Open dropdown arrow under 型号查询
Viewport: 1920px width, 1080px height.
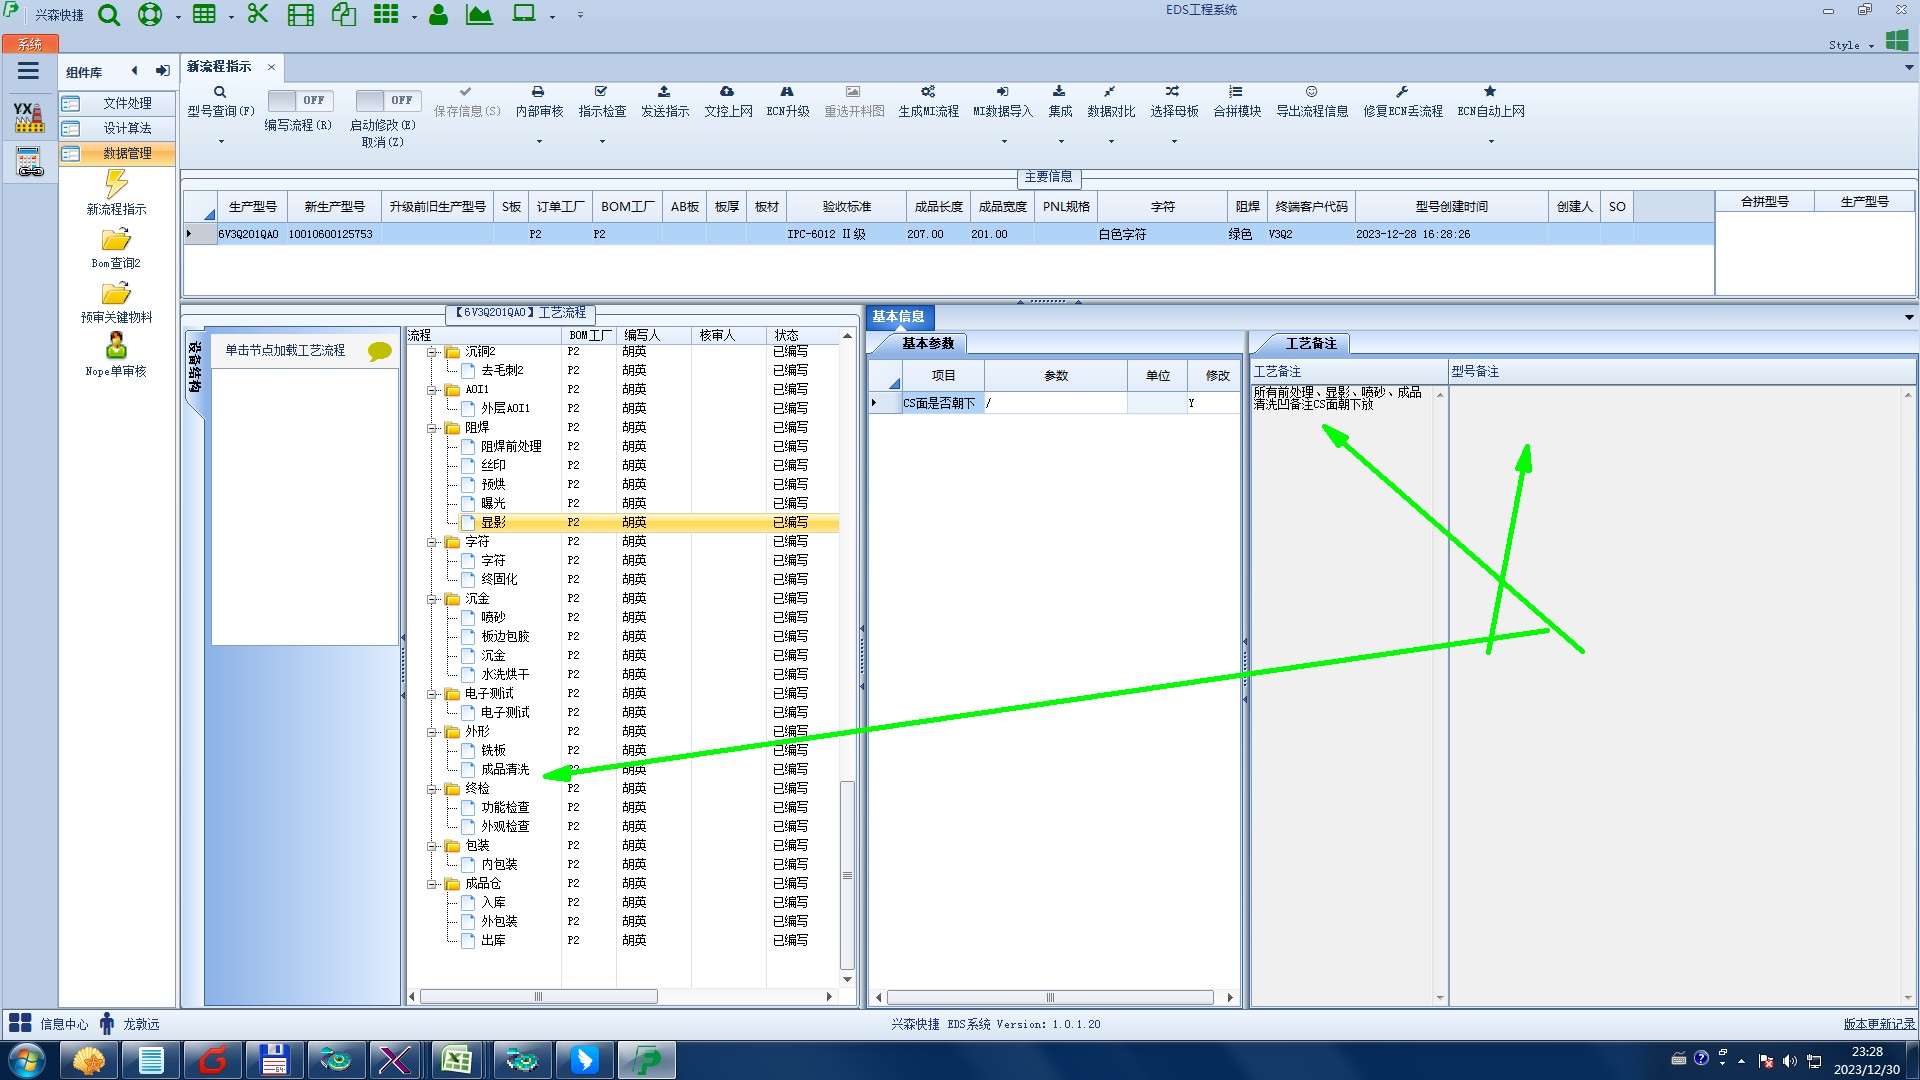pyautogui.click(x=221, y=142)
